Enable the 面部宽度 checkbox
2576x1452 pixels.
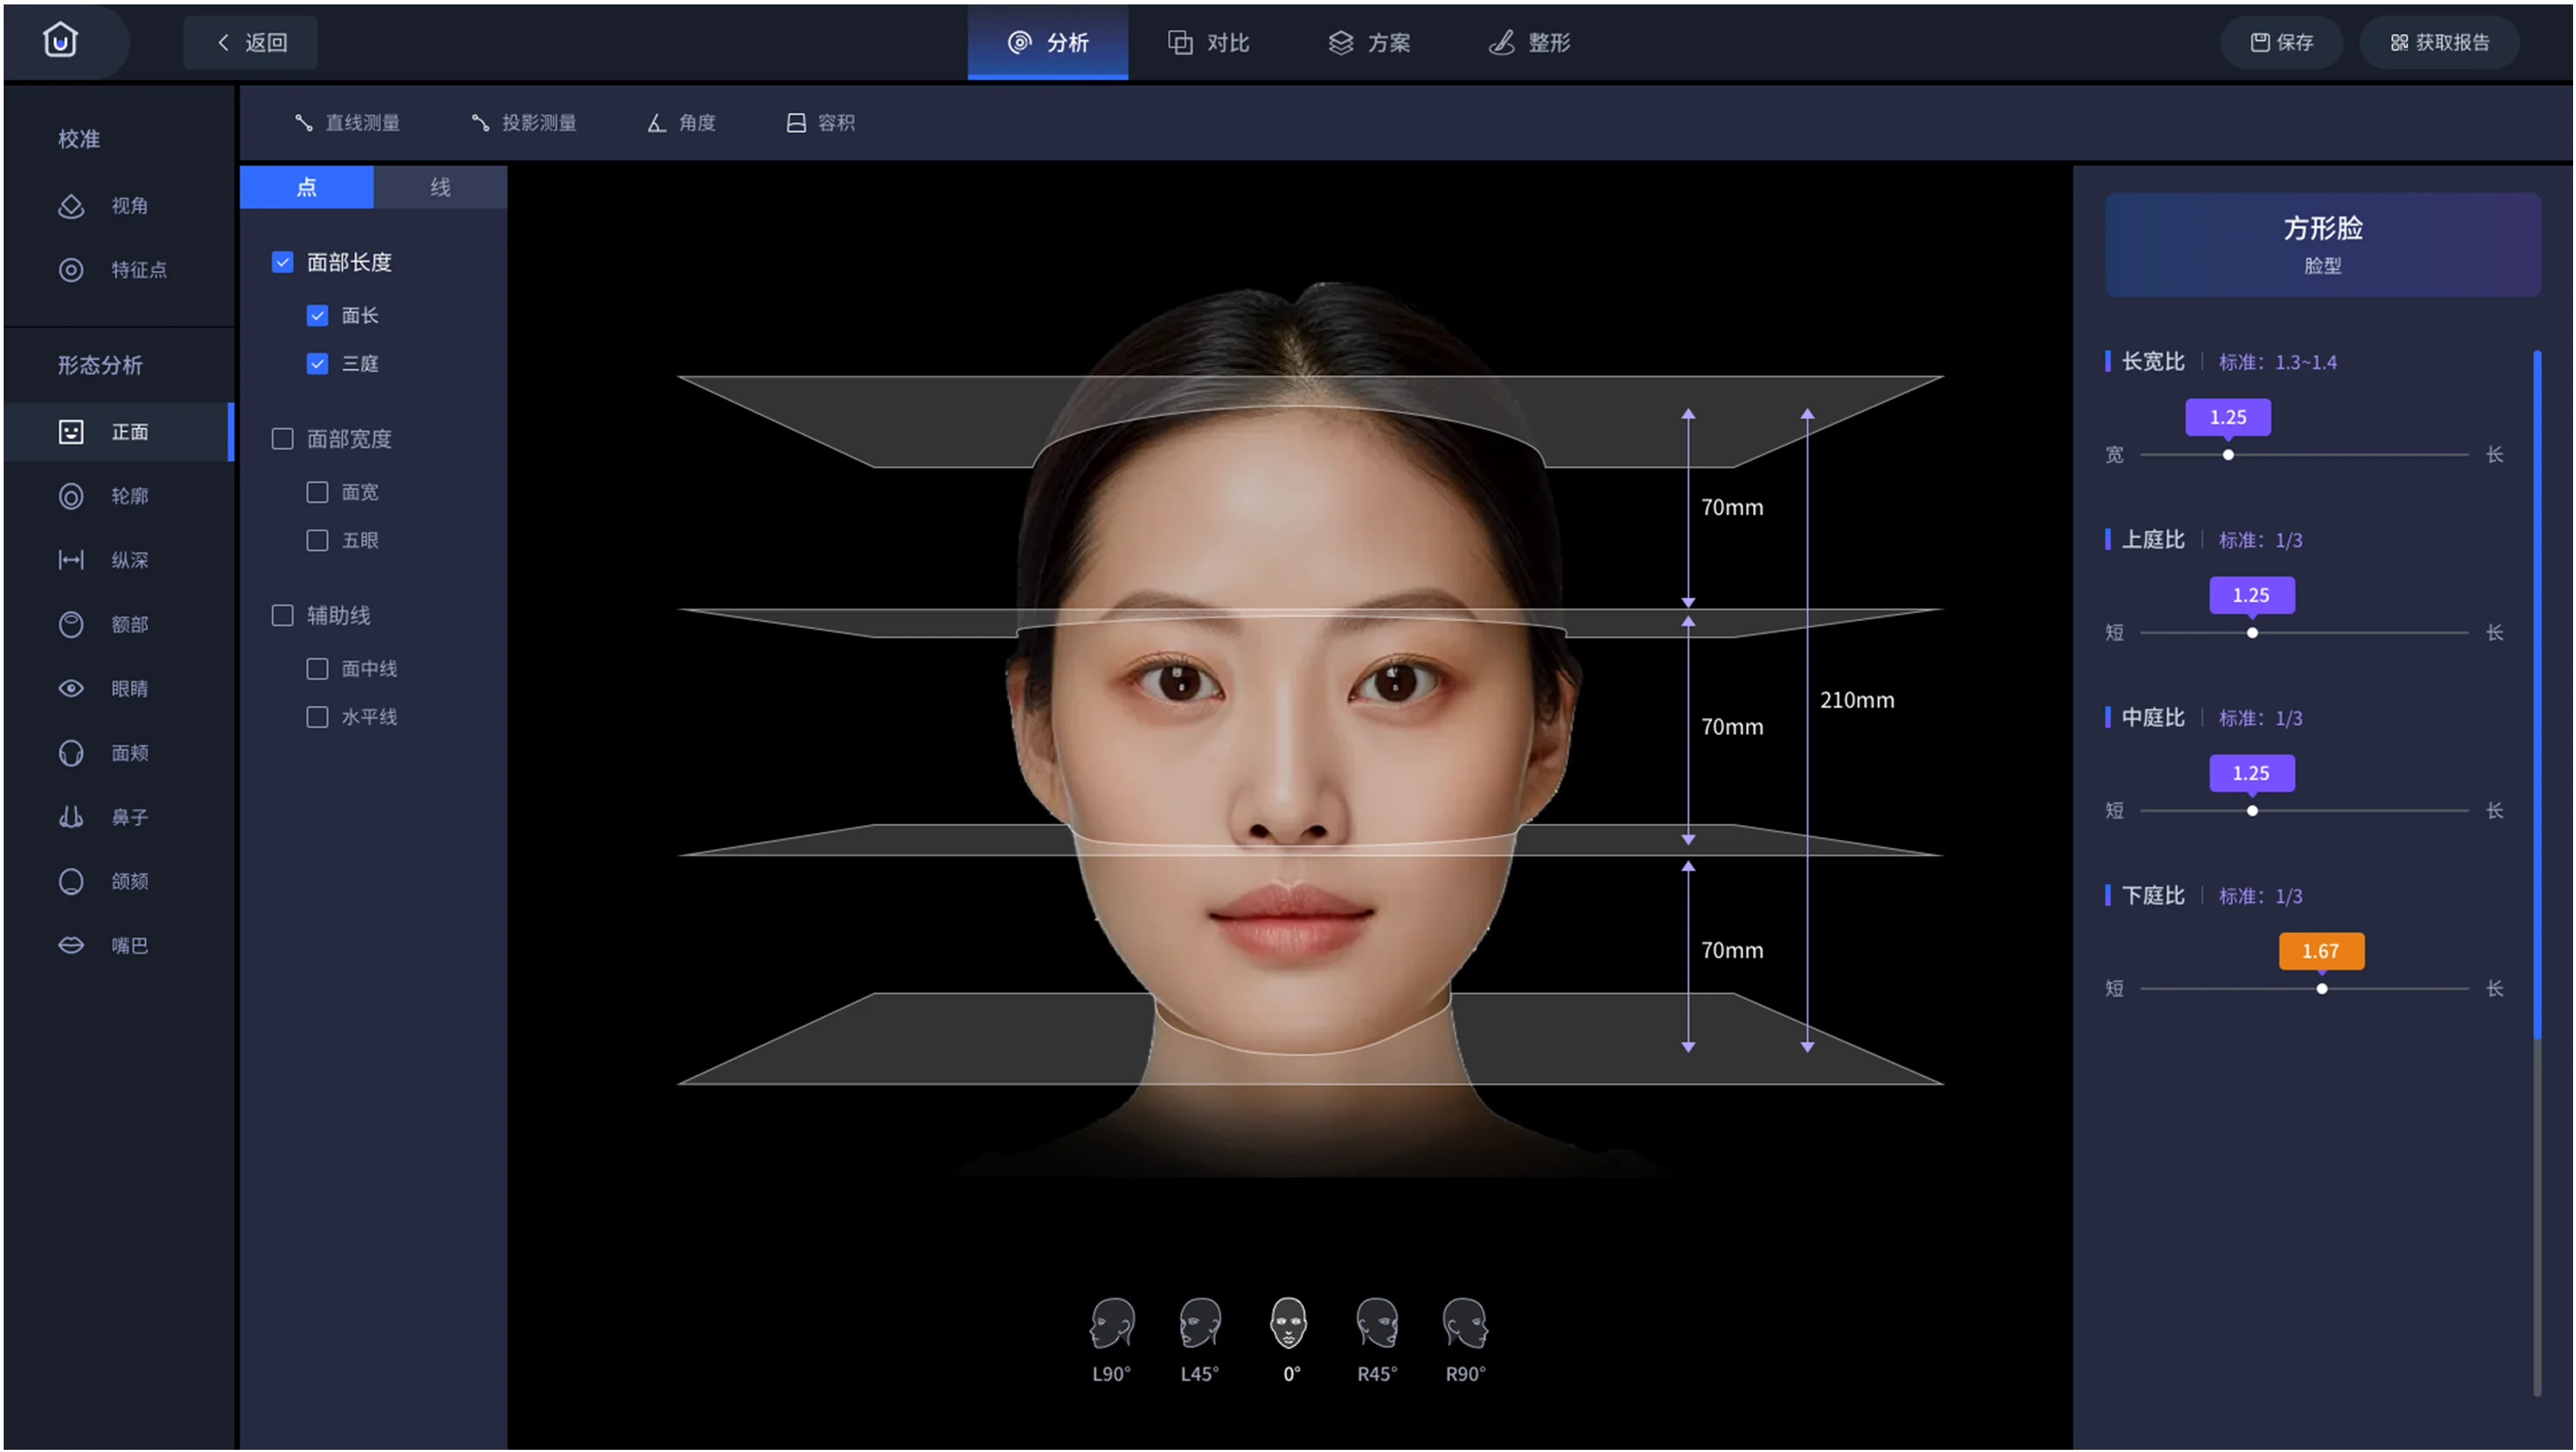[x=283, y=439]
